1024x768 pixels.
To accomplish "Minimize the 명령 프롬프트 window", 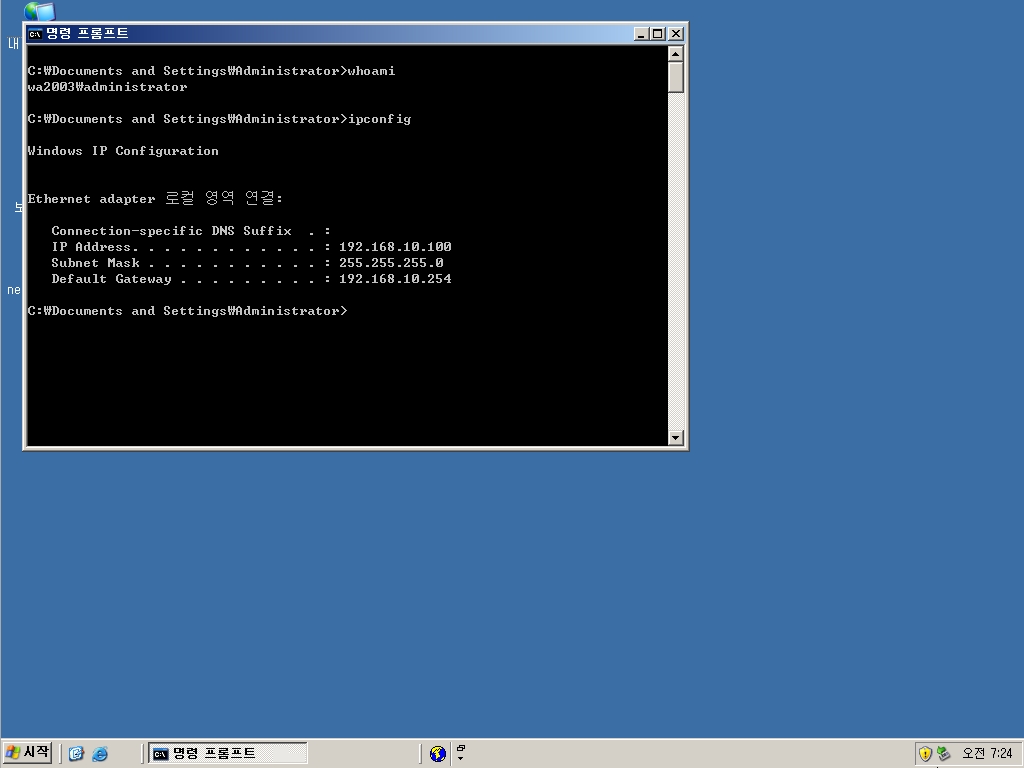I will 641,34.
